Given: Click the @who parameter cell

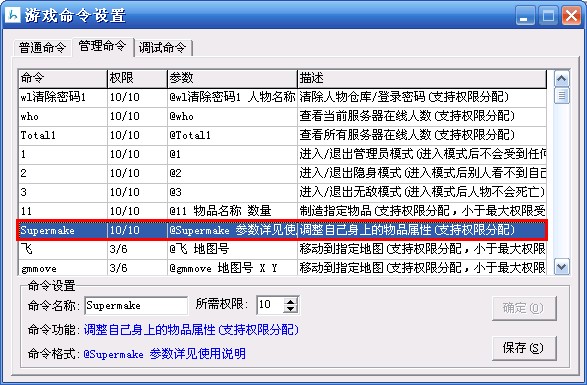Looking at the screenshot, I should tap(232, 116).
